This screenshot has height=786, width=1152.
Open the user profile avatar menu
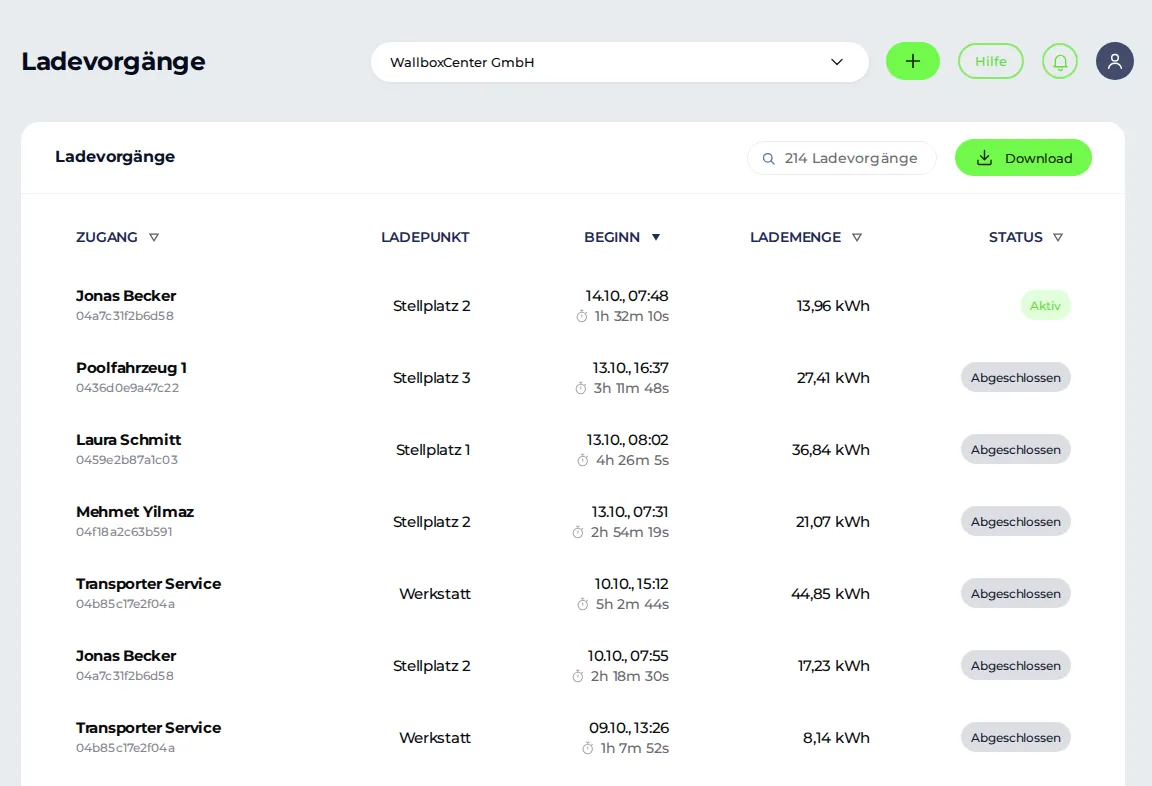1115,61
